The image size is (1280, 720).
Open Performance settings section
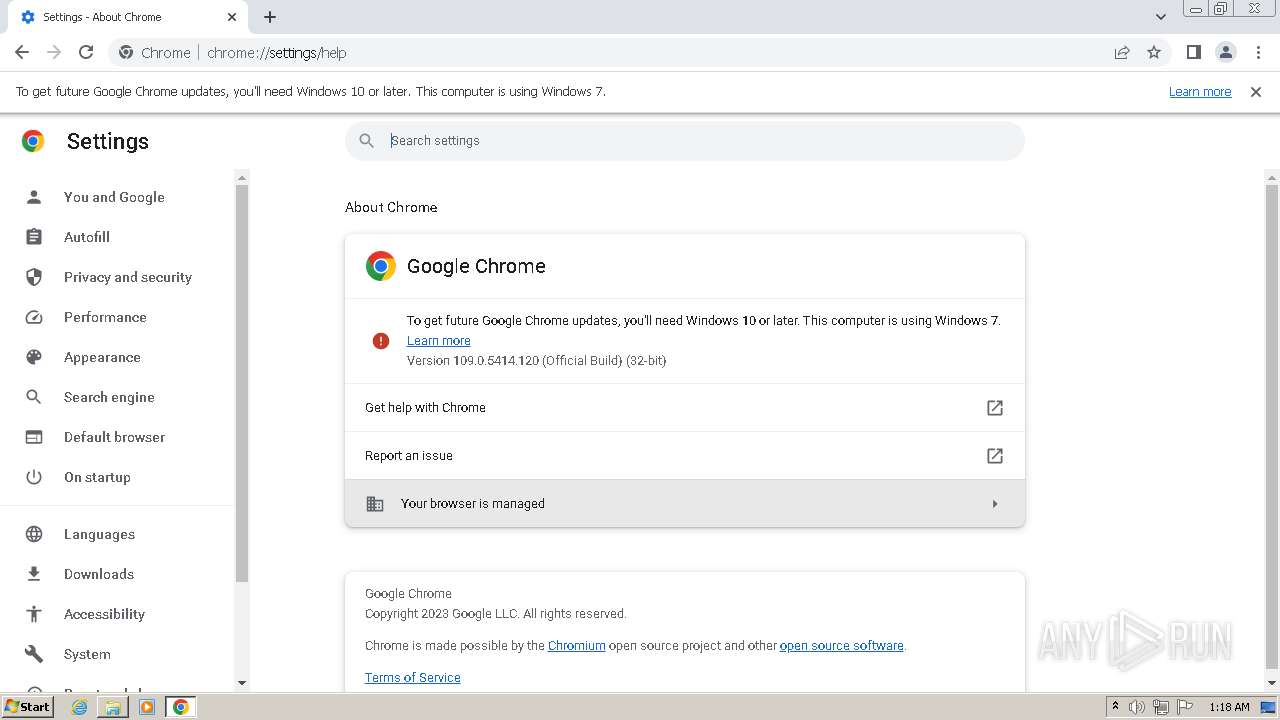point(105,317)
